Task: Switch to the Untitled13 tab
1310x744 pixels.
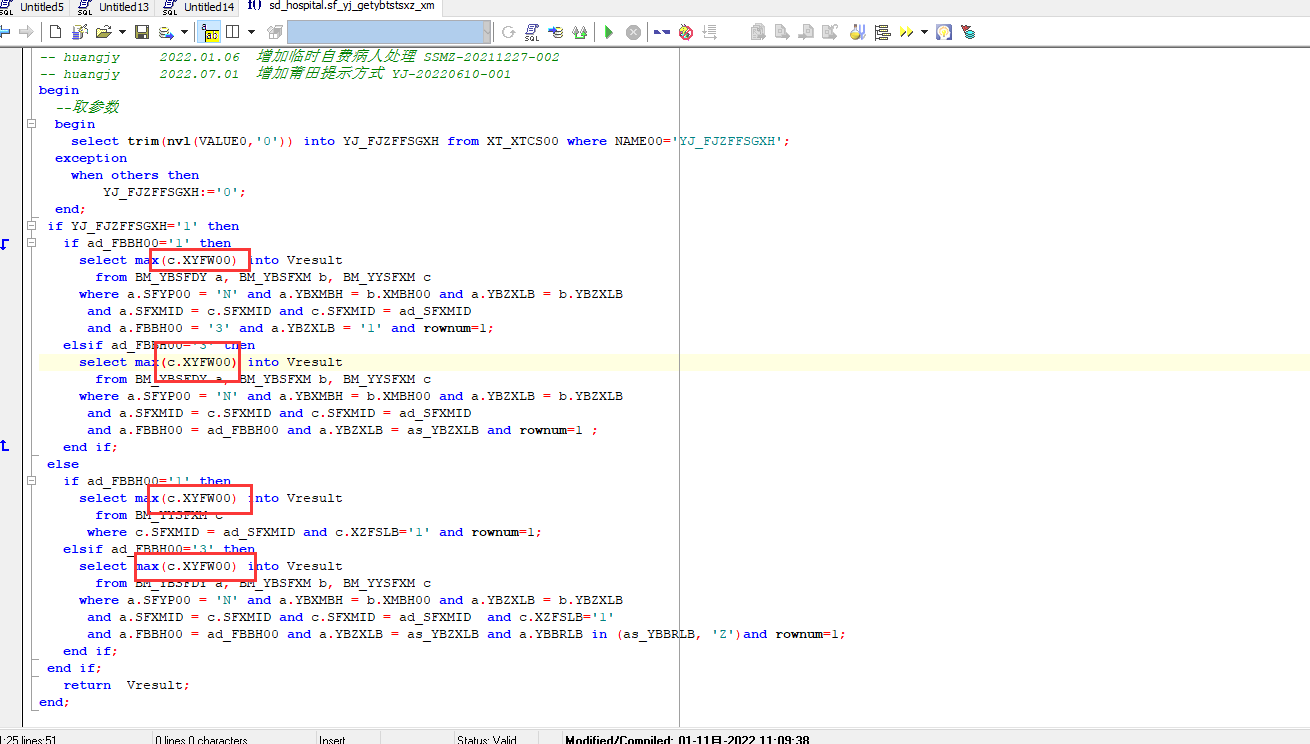Action: pos(123,7)
